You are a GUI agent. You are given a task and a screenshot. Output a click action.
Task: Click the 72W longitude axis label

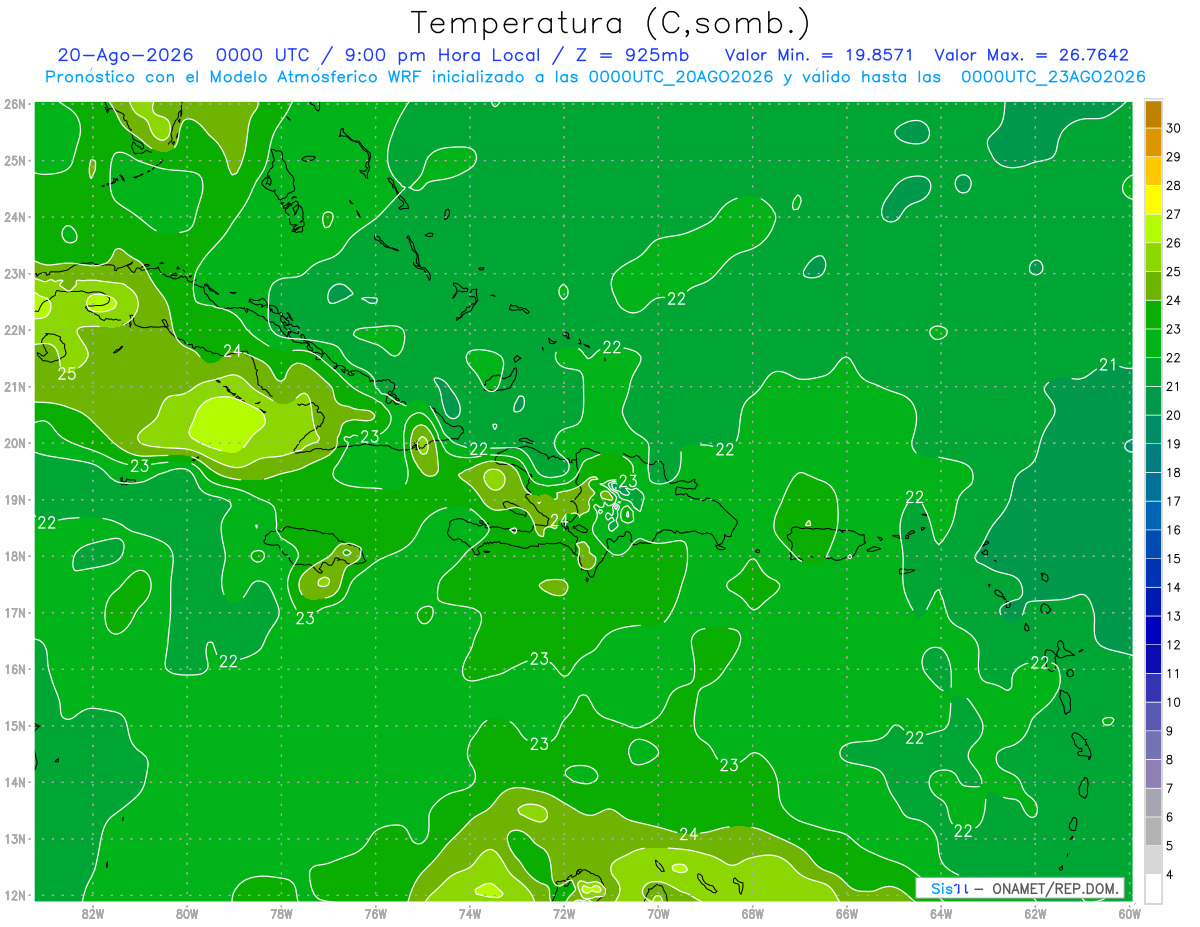[x=564, y=913]
